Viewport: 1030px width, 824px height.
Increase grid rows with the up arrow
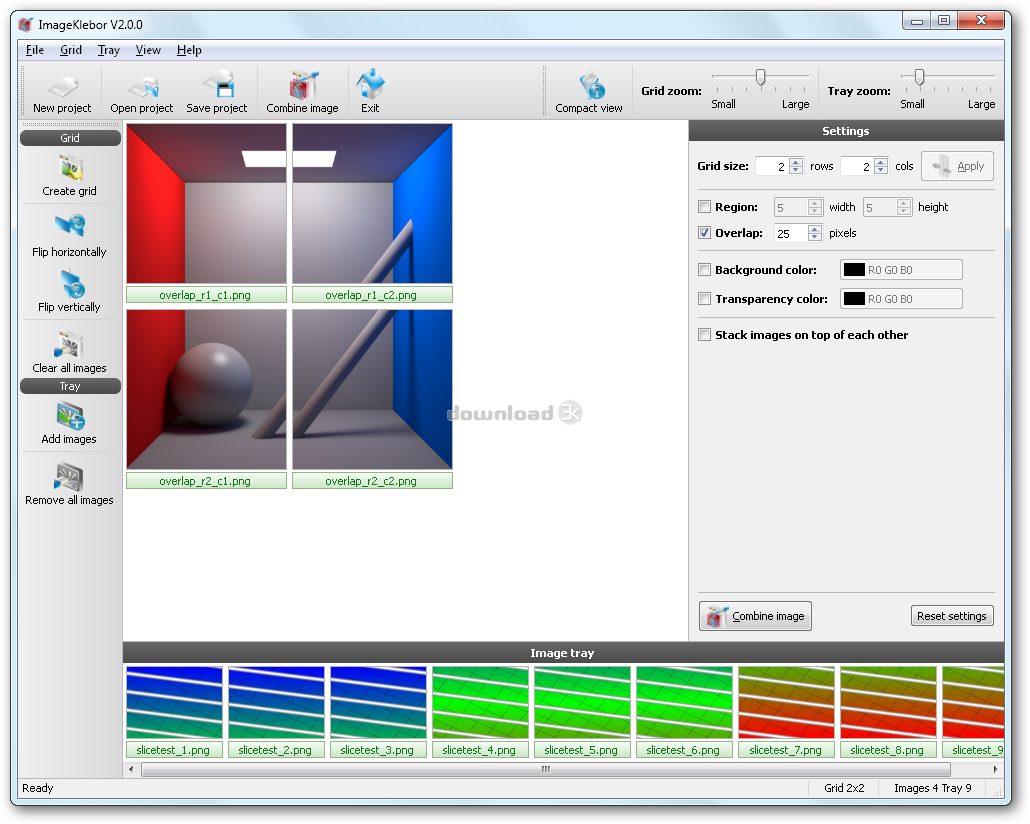[796, 162]
